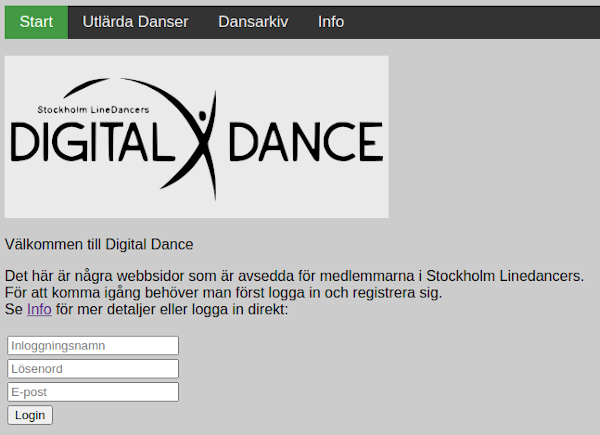Click into the Lösenord password field
The height and width of the screenshot is (435, 600).
pyautogui.click(x=93, y=368)
